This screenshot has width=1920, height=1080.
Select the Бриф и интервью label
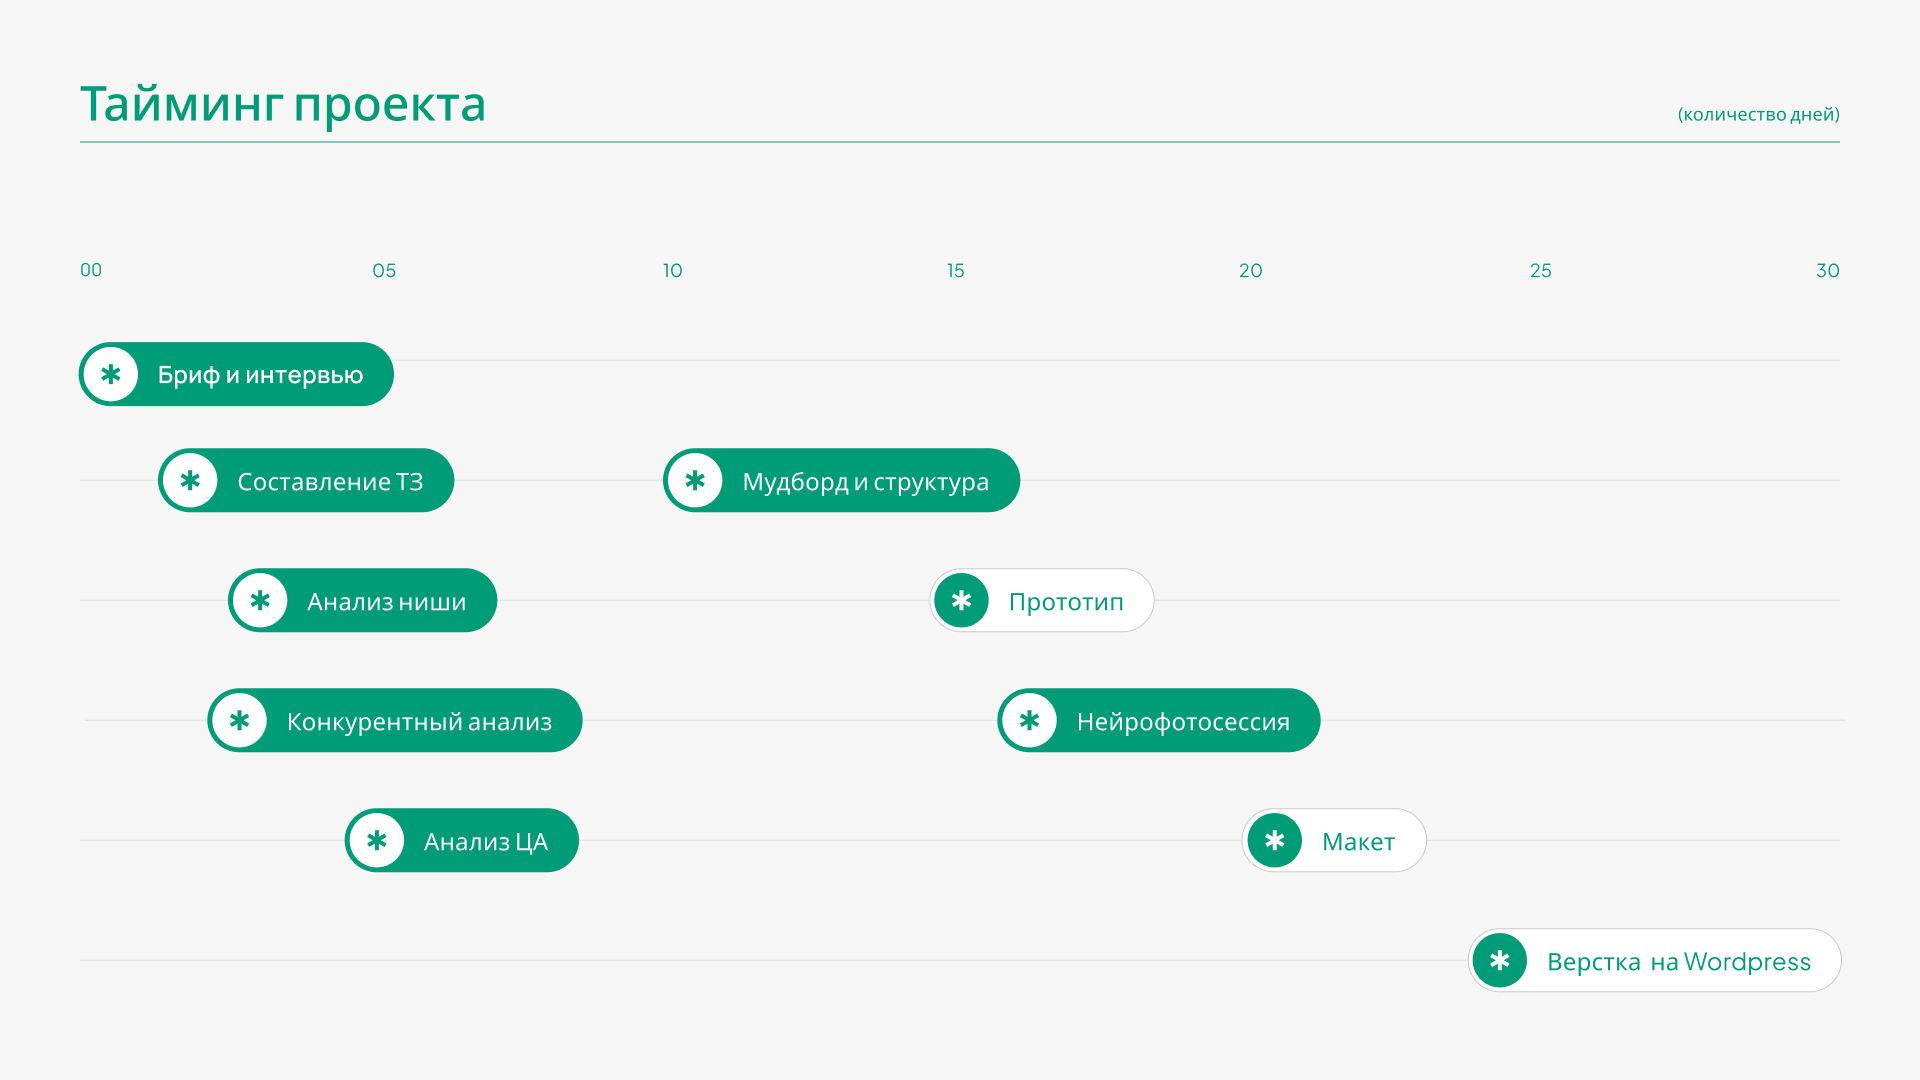[x=260, y=376]
